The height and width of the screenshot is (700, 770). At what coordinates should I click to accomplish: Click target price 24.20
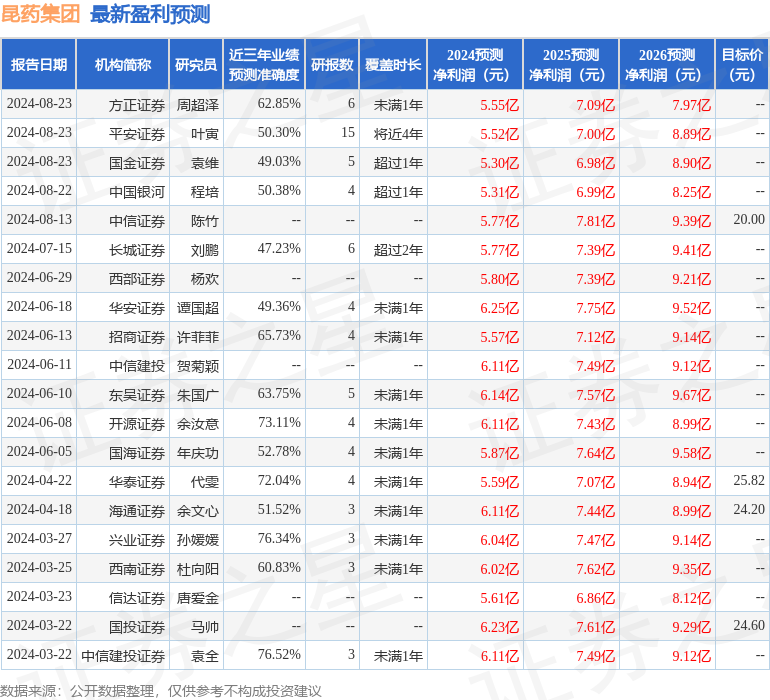tap(749, 509)
